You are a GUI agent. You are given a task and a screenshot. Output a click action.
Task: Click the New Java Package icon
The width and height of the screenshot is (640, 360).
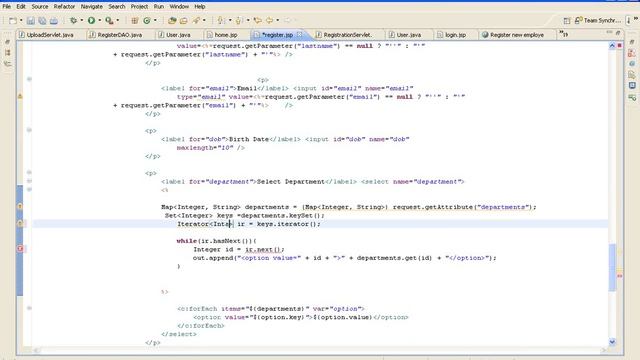click(x=134, y=20)
